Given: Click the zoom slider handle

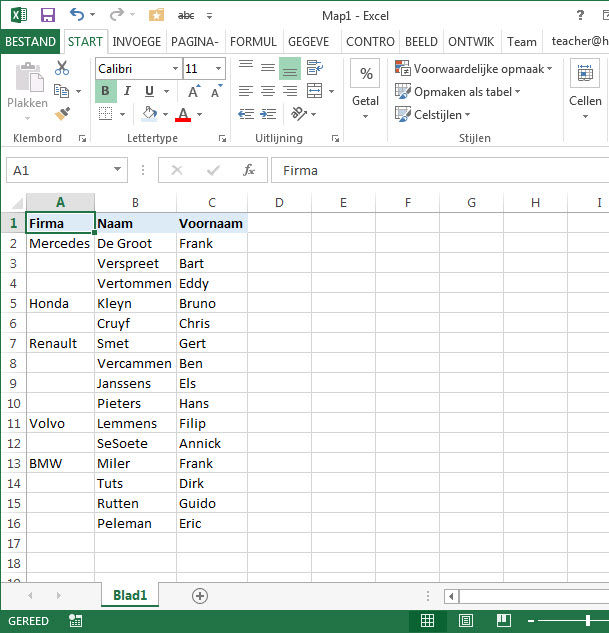Looking at the screenshot, I should pyautogui.click(x=588, y=620).
